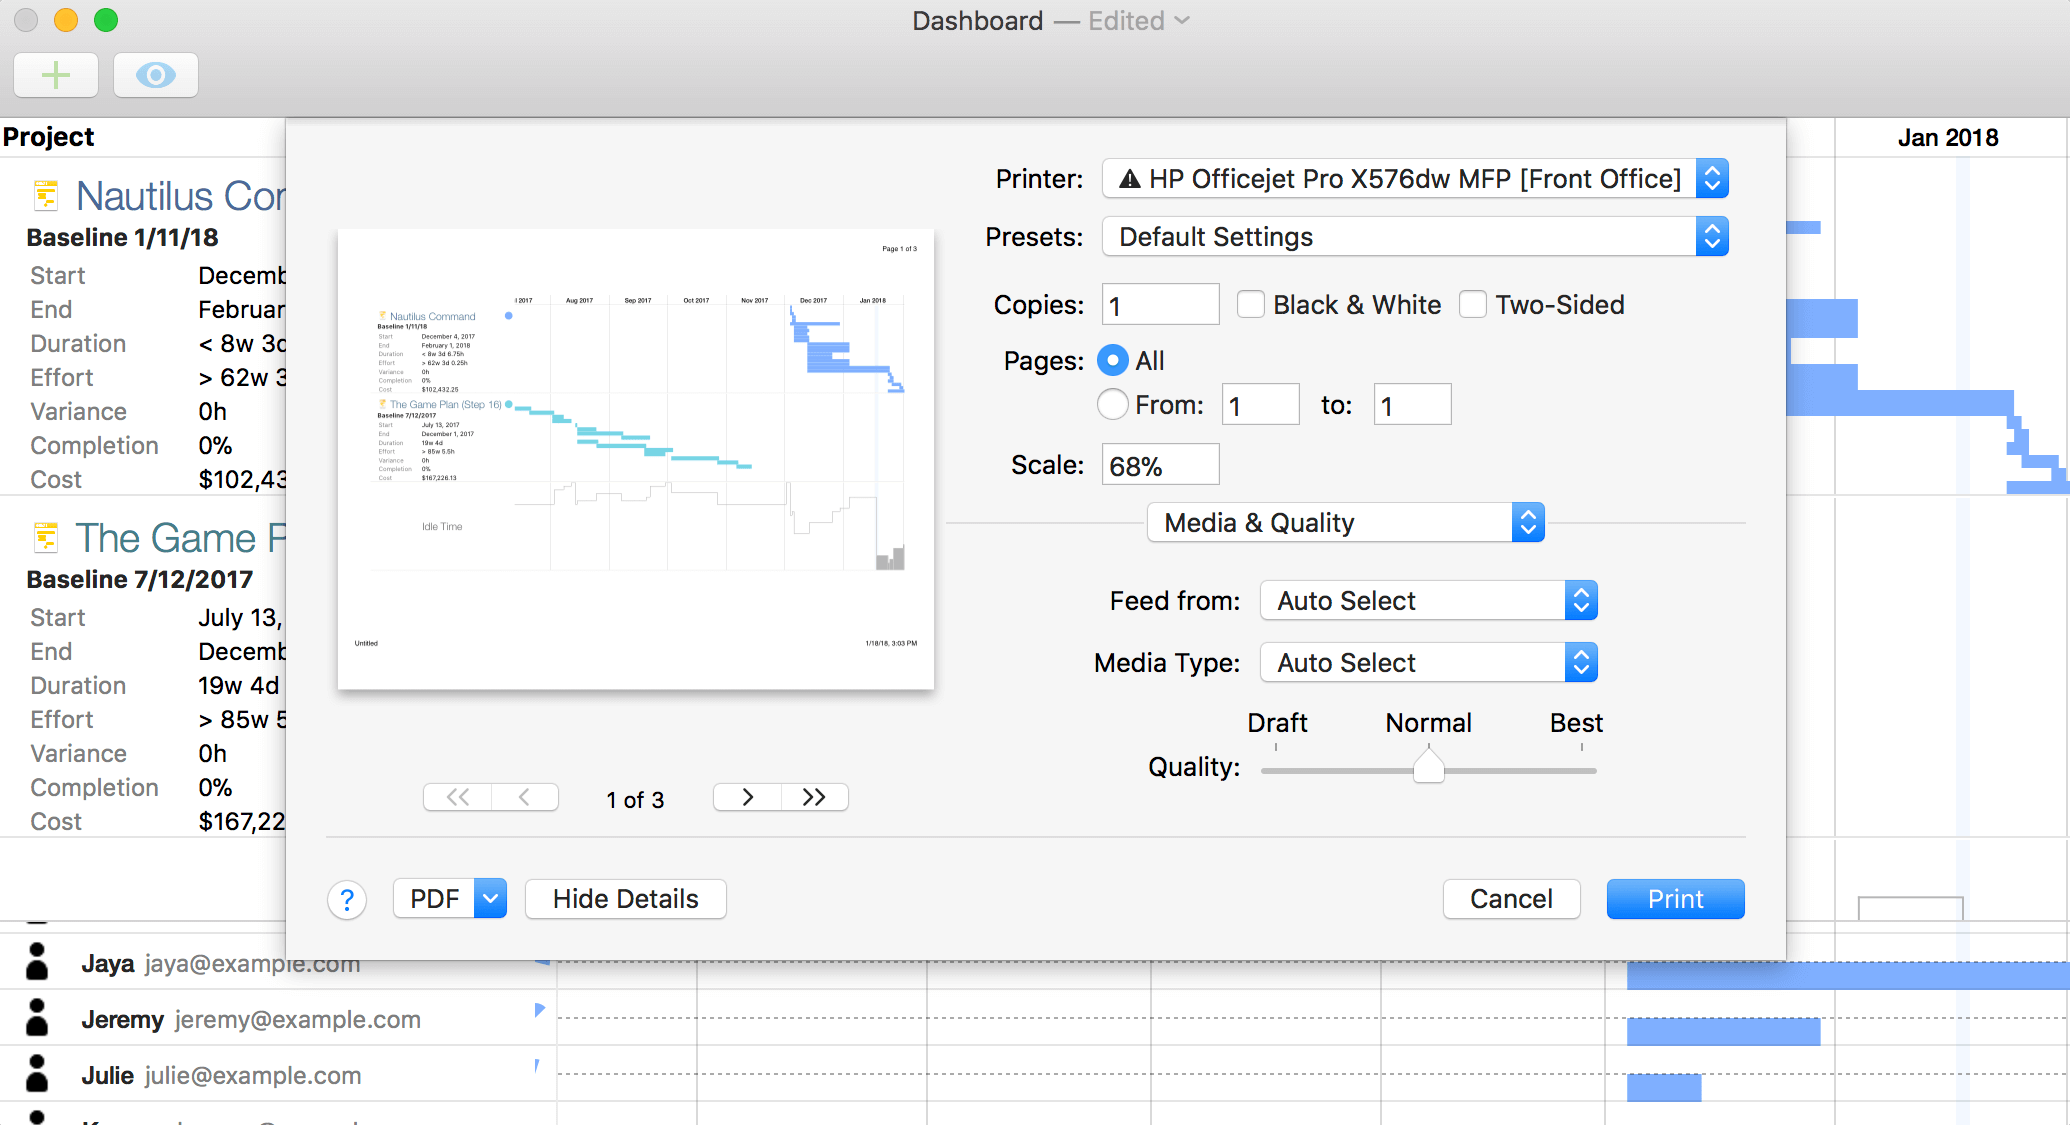Click the Jan 2018 timeline header
Image resolution: width=2070 pixels, height=1125 pixels.
coord(1948,138)
